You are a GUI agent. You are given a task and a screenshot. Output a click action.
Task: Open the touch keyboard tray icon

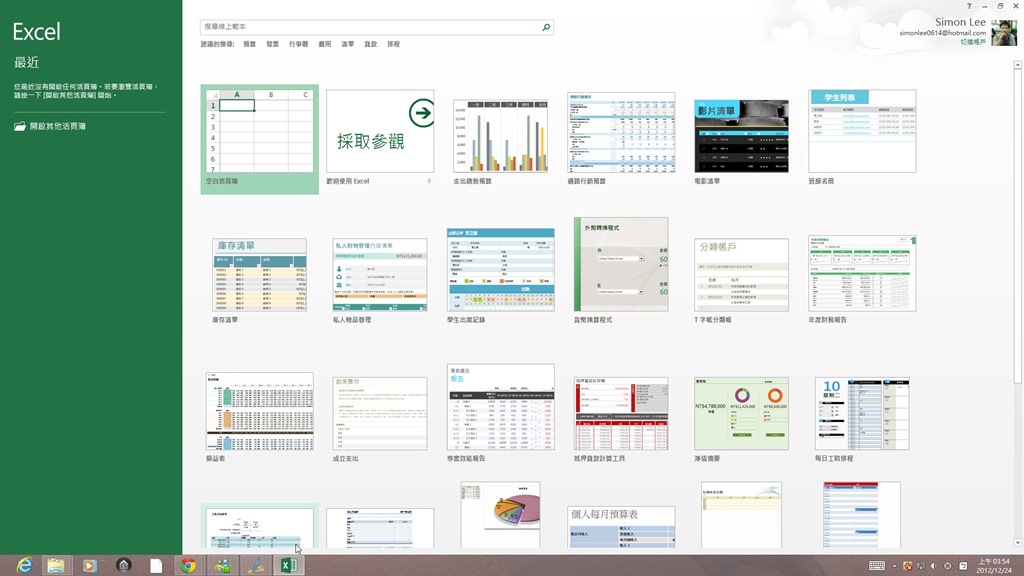(x=876, y=566)
